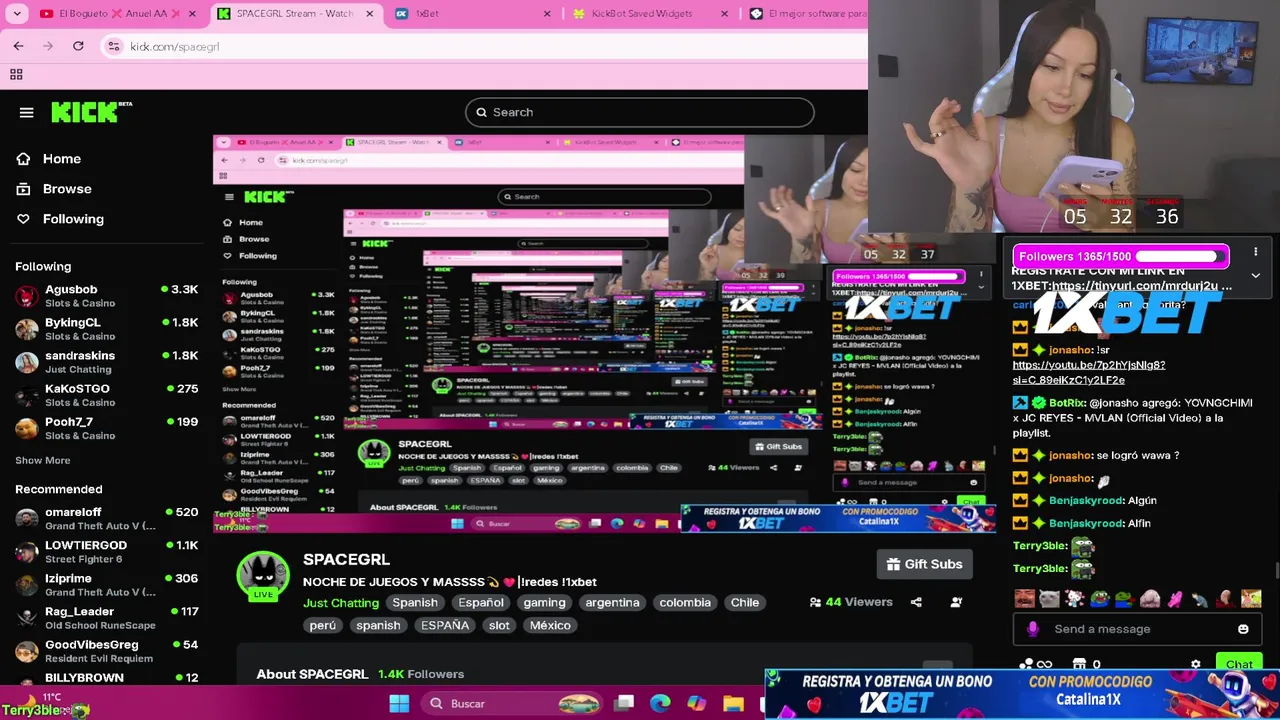Select the Español tag

pyautogui.click(x=481, y=602)
